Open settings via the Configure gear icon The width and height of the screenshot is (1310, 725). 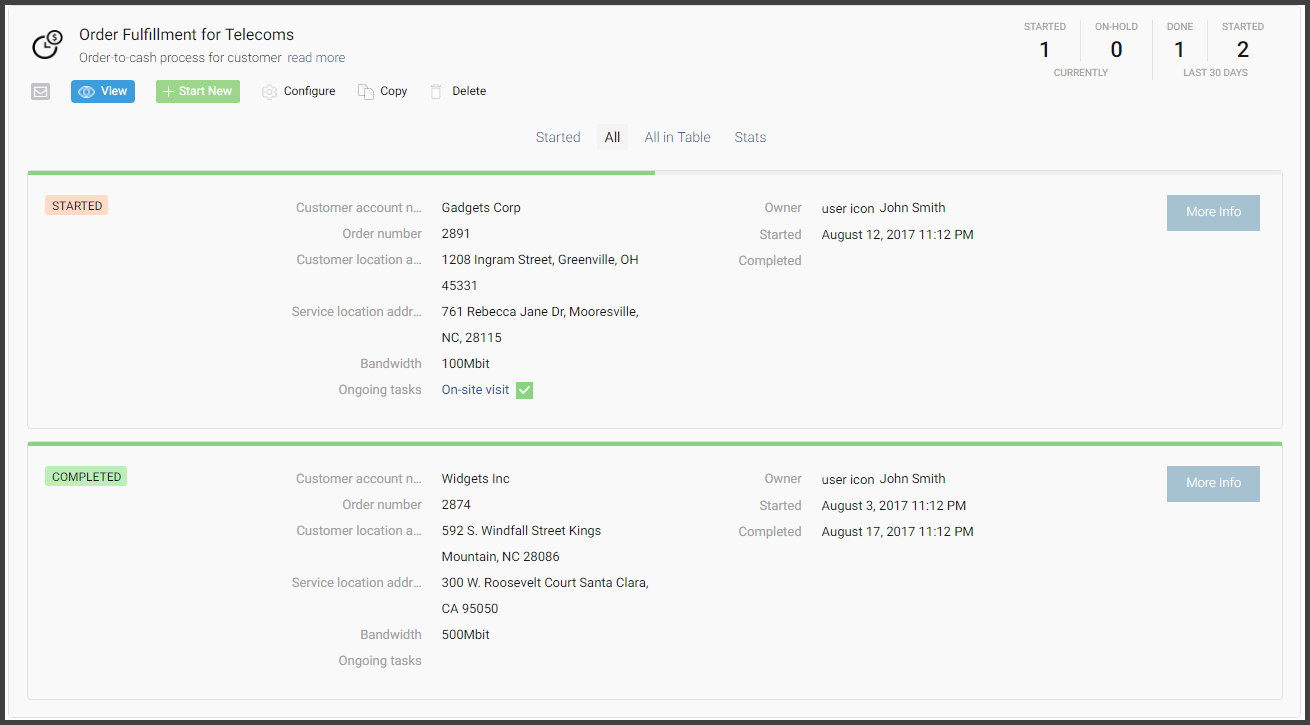point(268,91)
